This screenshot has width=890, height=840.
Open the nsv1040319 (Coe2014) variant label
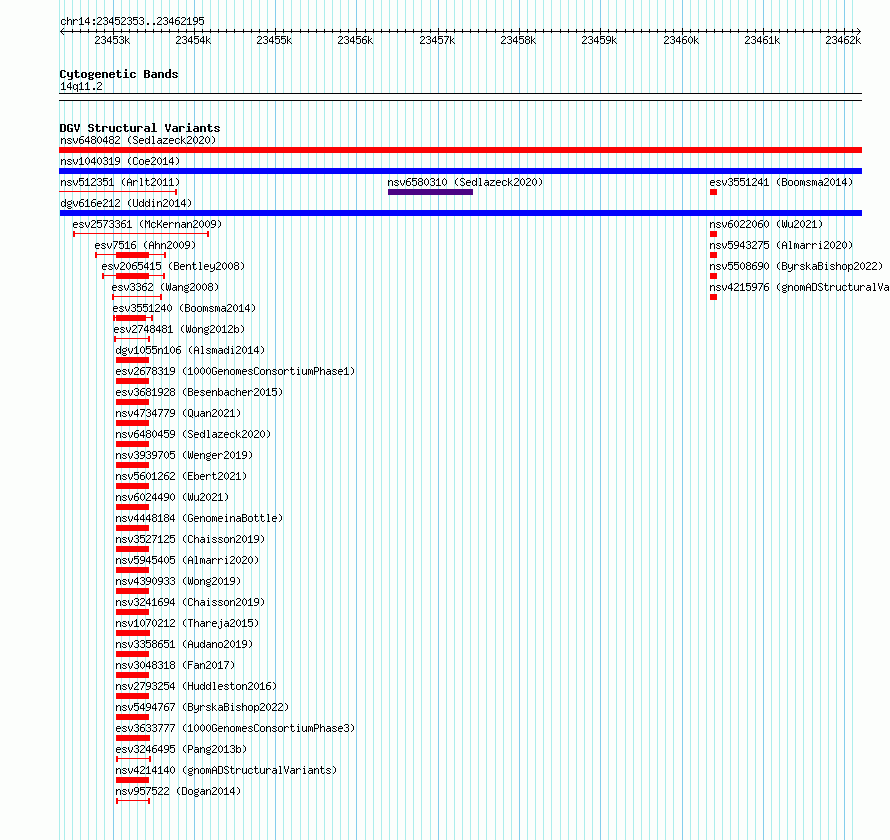(120, 161)
